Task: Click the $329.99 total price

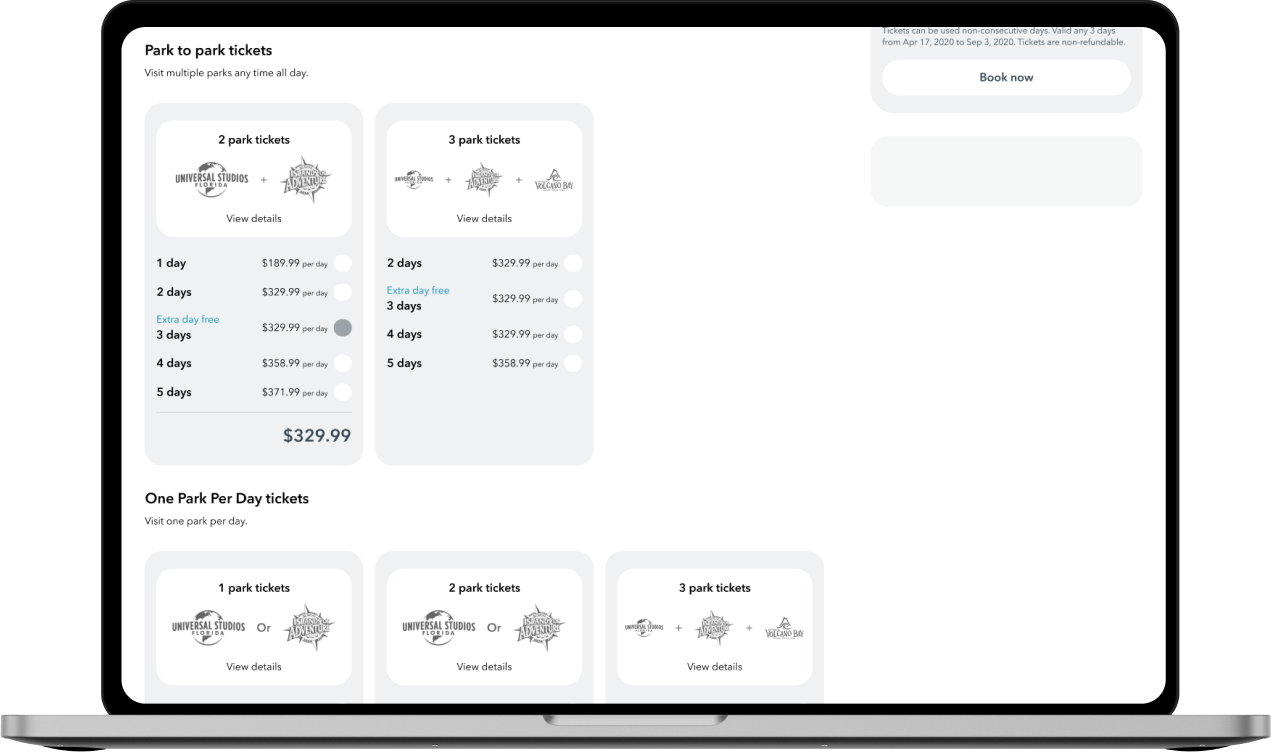Action: [317, 436]
